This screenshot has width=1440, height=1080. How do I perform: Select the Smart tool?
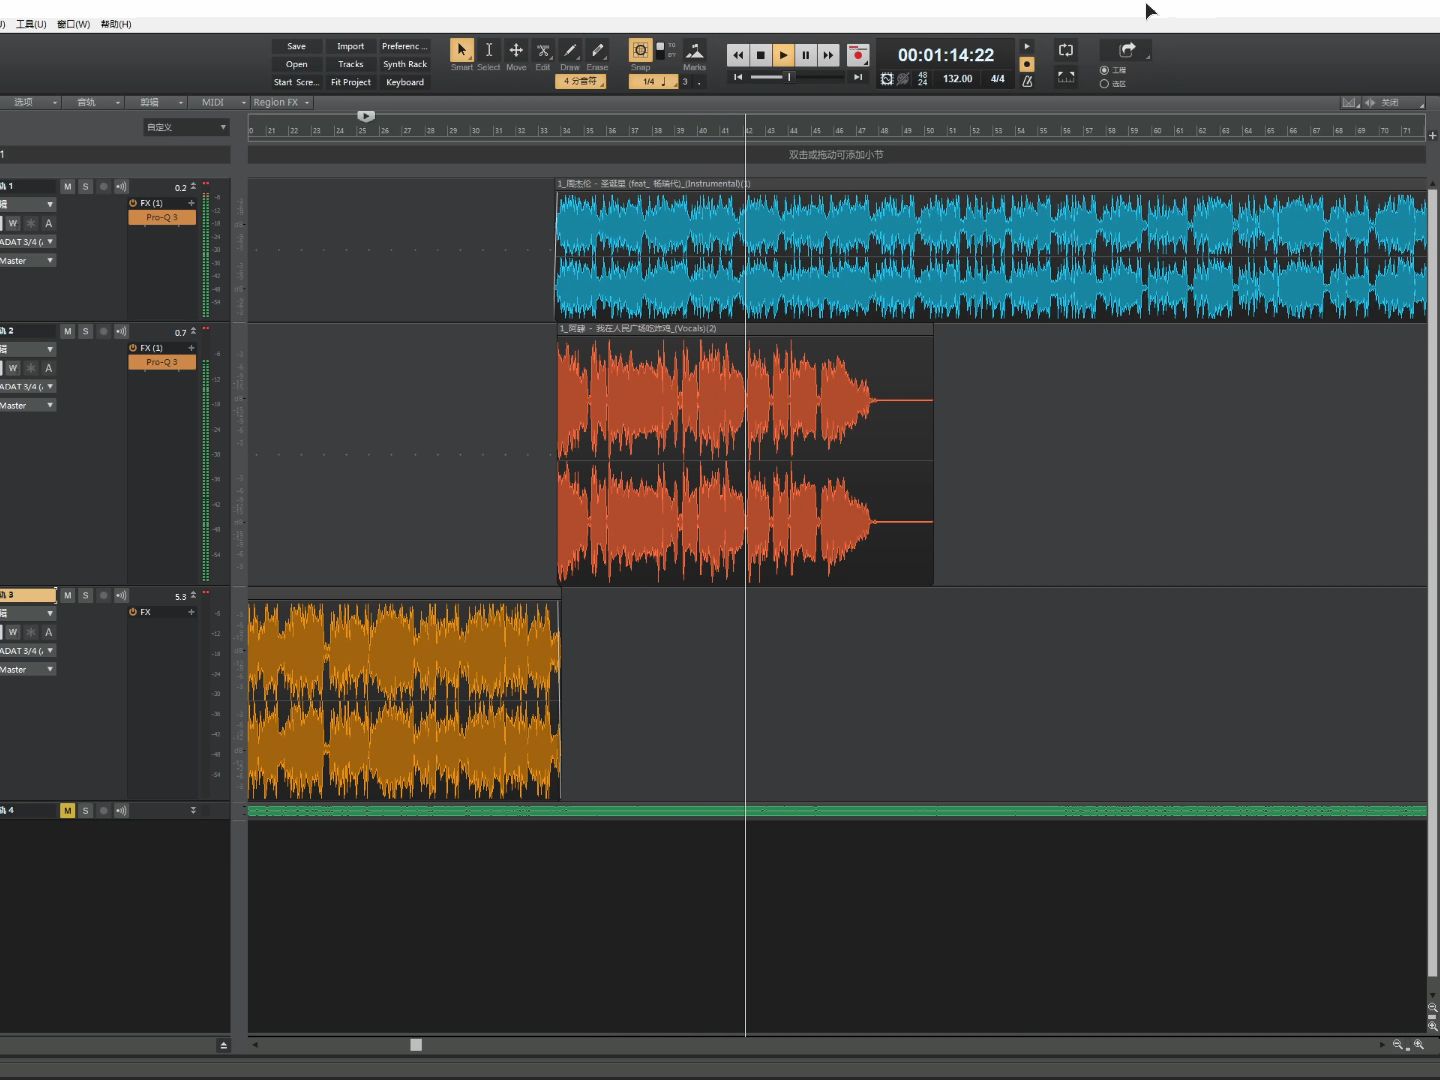[x=461, y=50]
